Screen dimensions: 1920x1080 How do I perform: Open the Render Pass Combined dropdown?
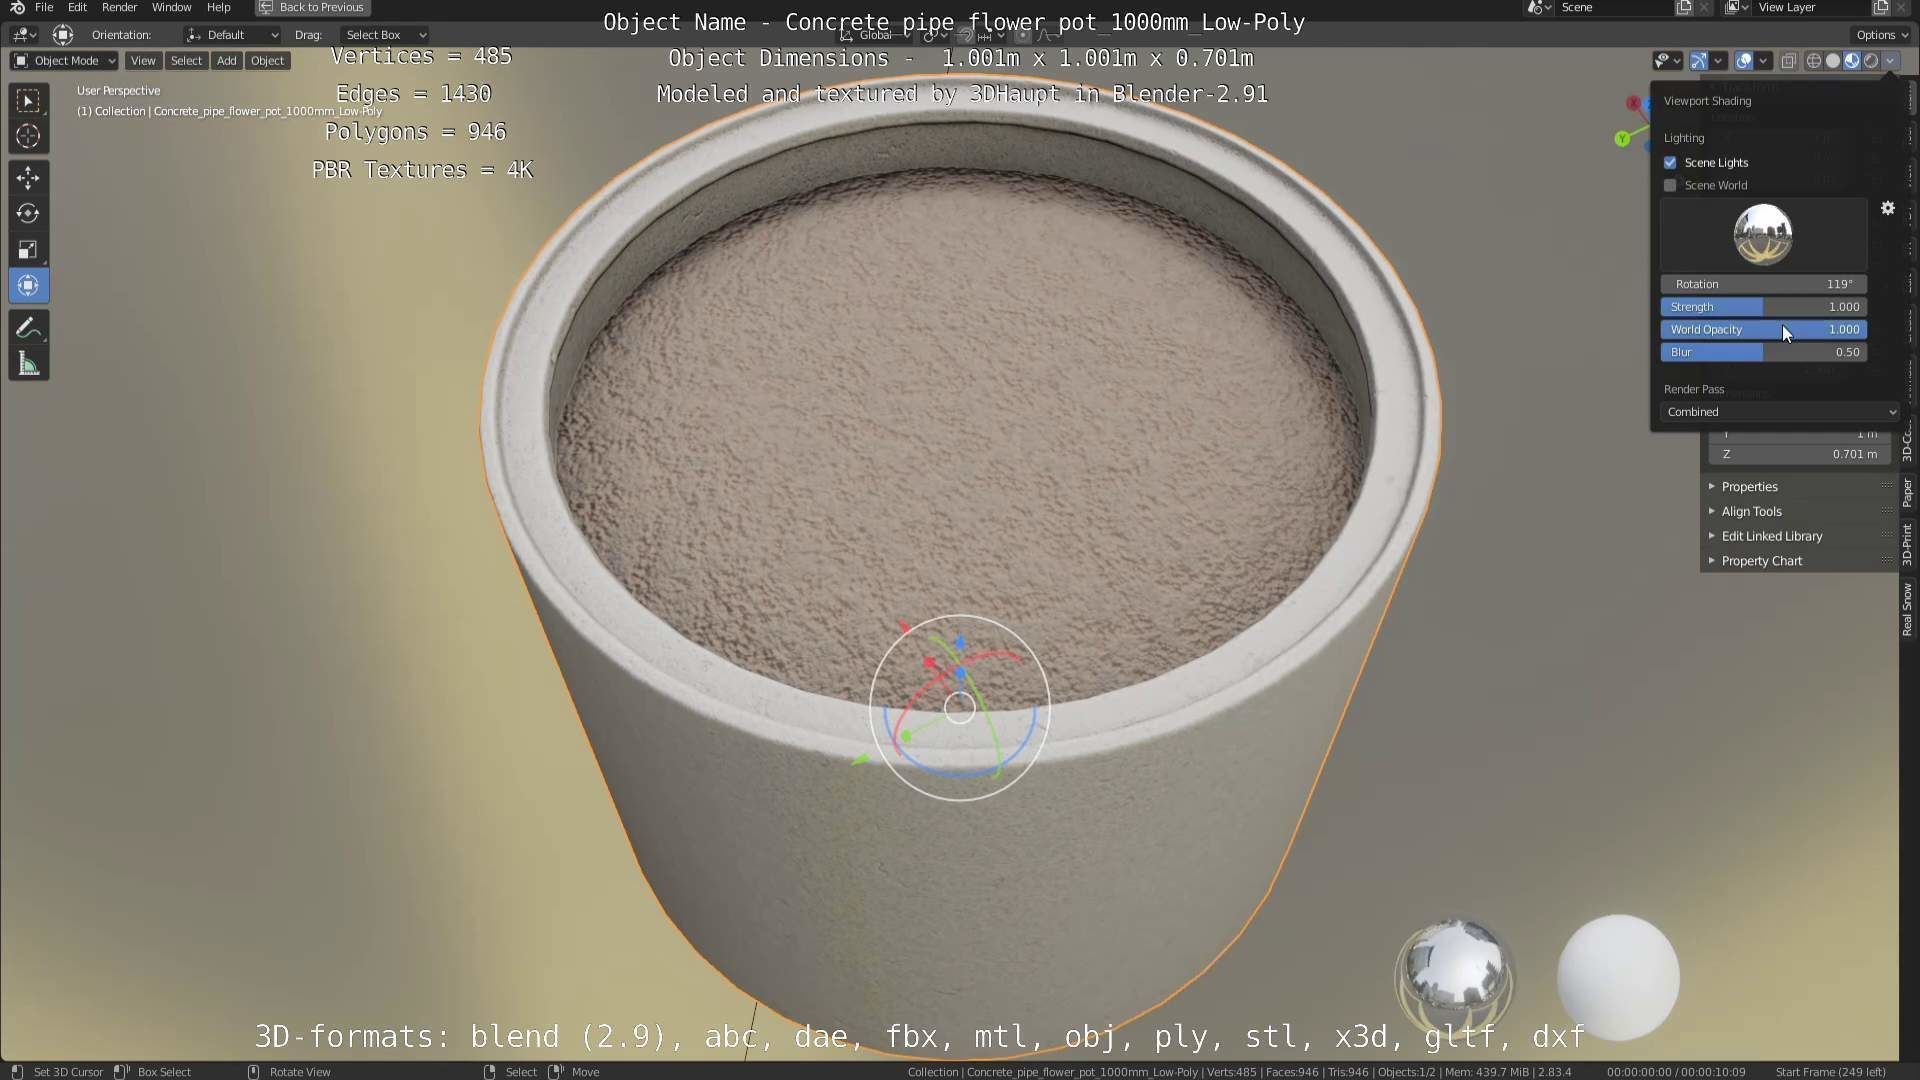click(x=1780, y=412)
